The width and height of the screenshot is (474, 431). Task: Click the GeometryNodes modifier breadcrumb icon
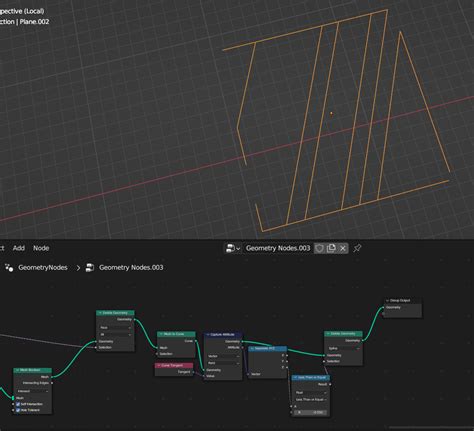pyautogui.click(x=9, y=267)
